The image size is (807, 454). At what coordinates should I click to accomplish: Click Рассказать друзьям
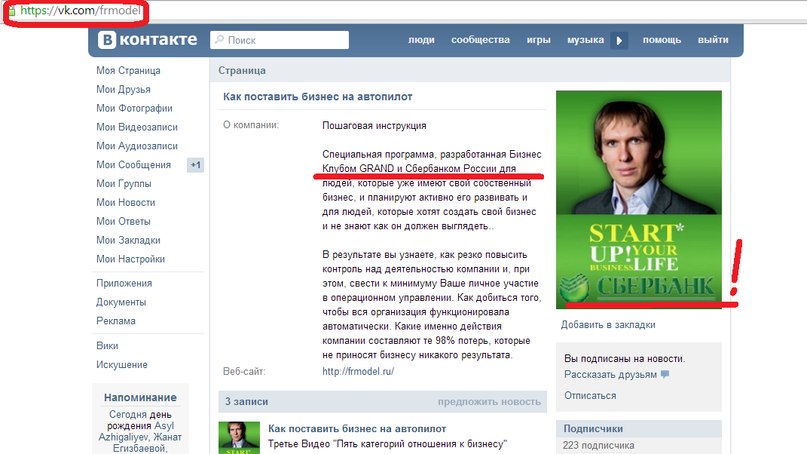[610, 375]
